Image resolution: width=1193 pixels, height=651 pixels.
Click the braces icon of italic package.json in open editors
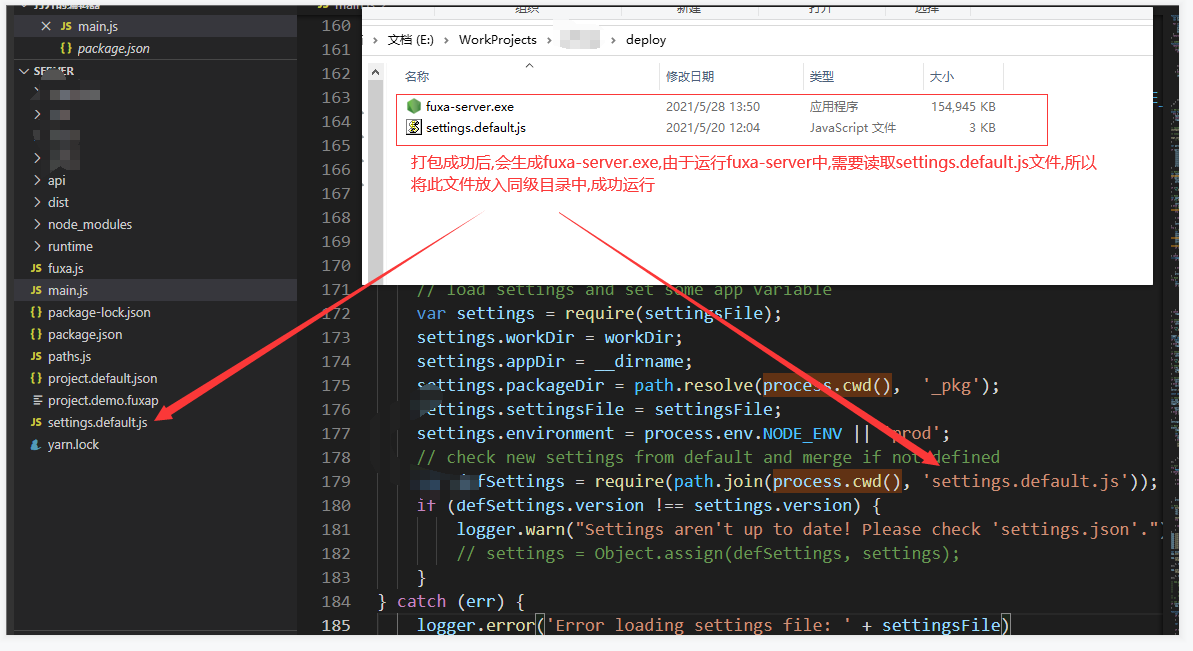(x=66, y=48)
